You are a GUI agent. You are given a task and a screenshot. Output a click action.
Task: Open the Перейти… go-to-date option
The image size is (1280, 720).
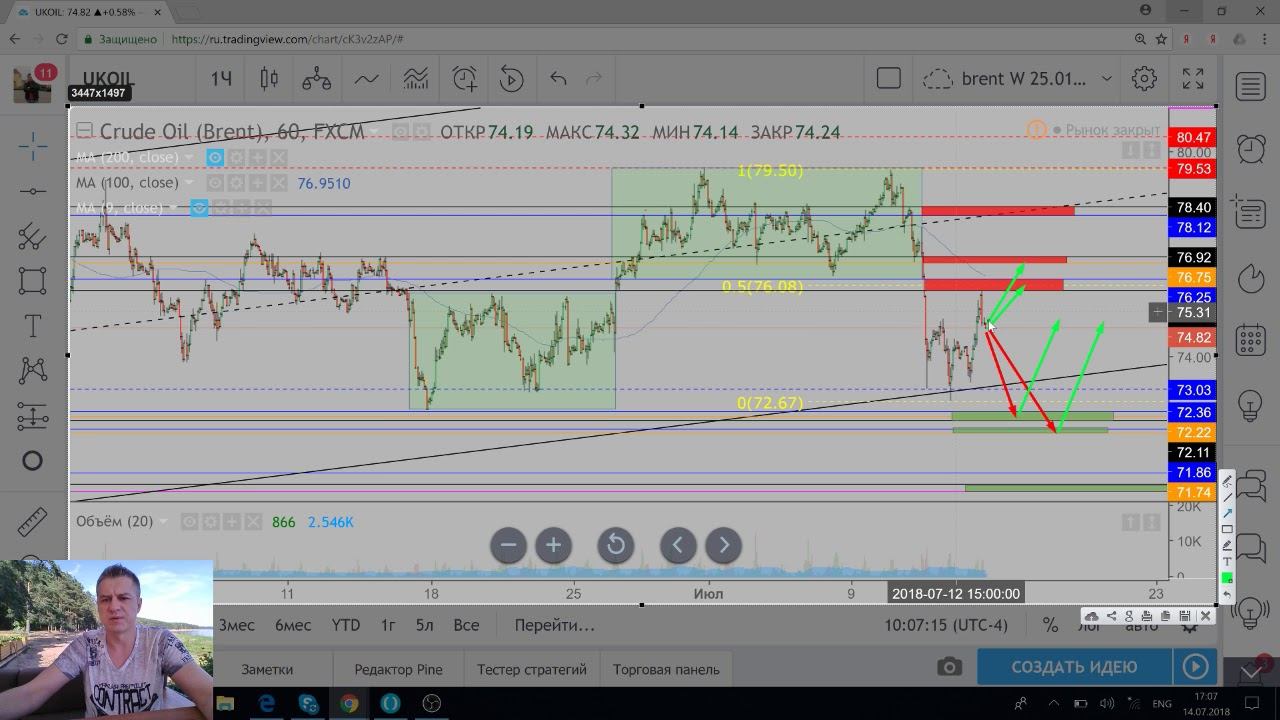coord(554,625)
